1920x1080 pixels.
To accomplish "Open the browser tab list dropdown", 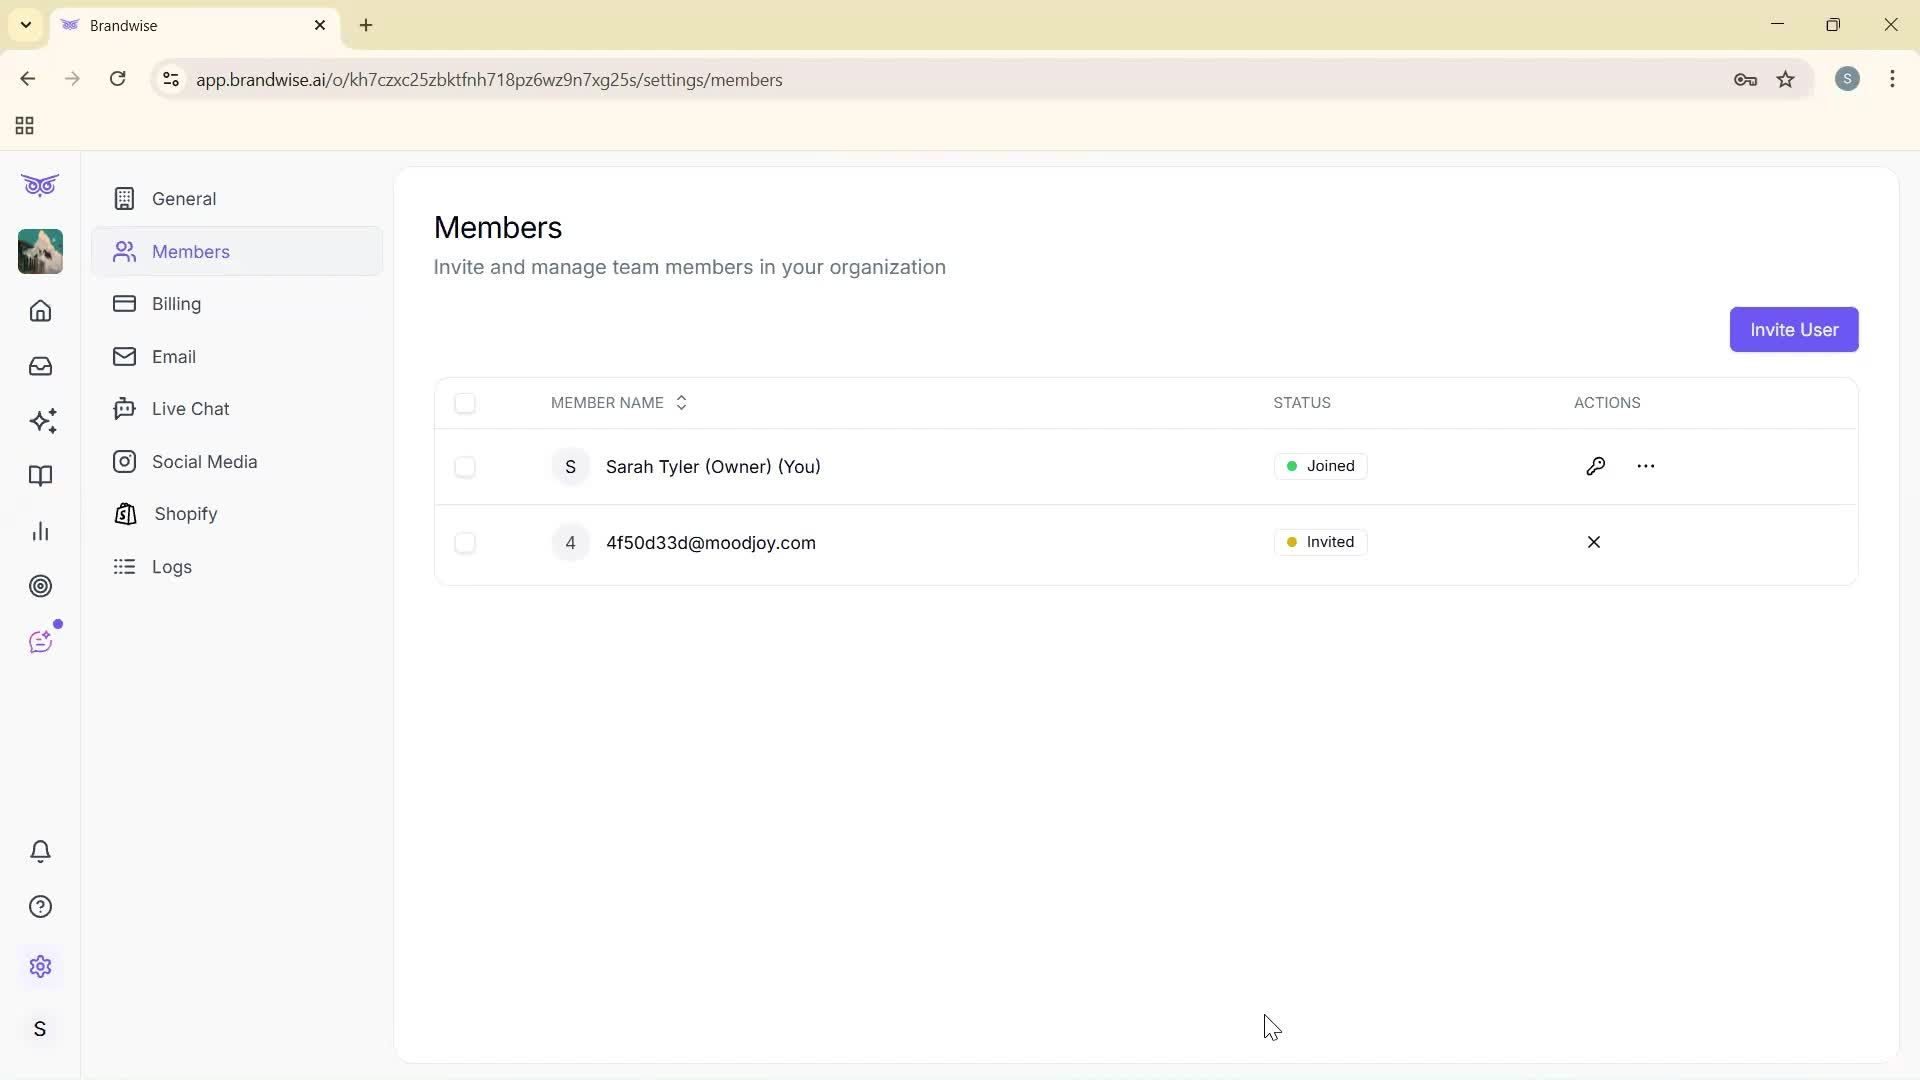I will [25, 25].
